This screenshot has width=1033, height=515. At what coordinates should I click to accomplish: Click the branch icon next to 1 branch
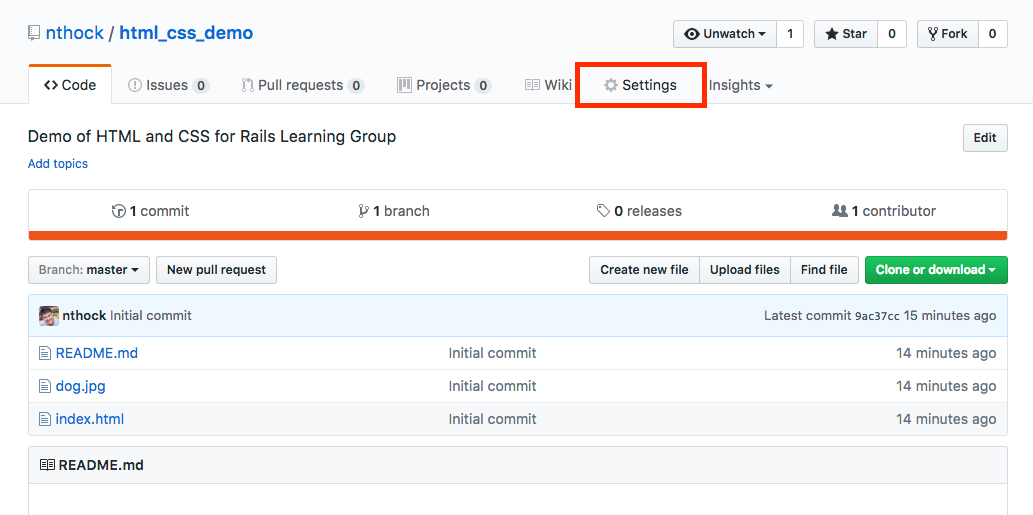point(363,211)
